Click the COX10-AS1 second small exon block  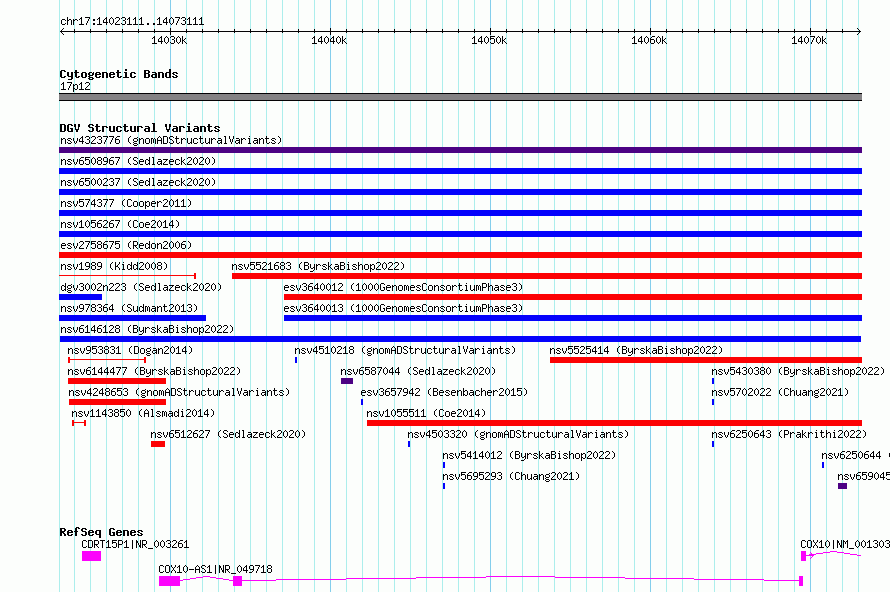pos(237,581)
